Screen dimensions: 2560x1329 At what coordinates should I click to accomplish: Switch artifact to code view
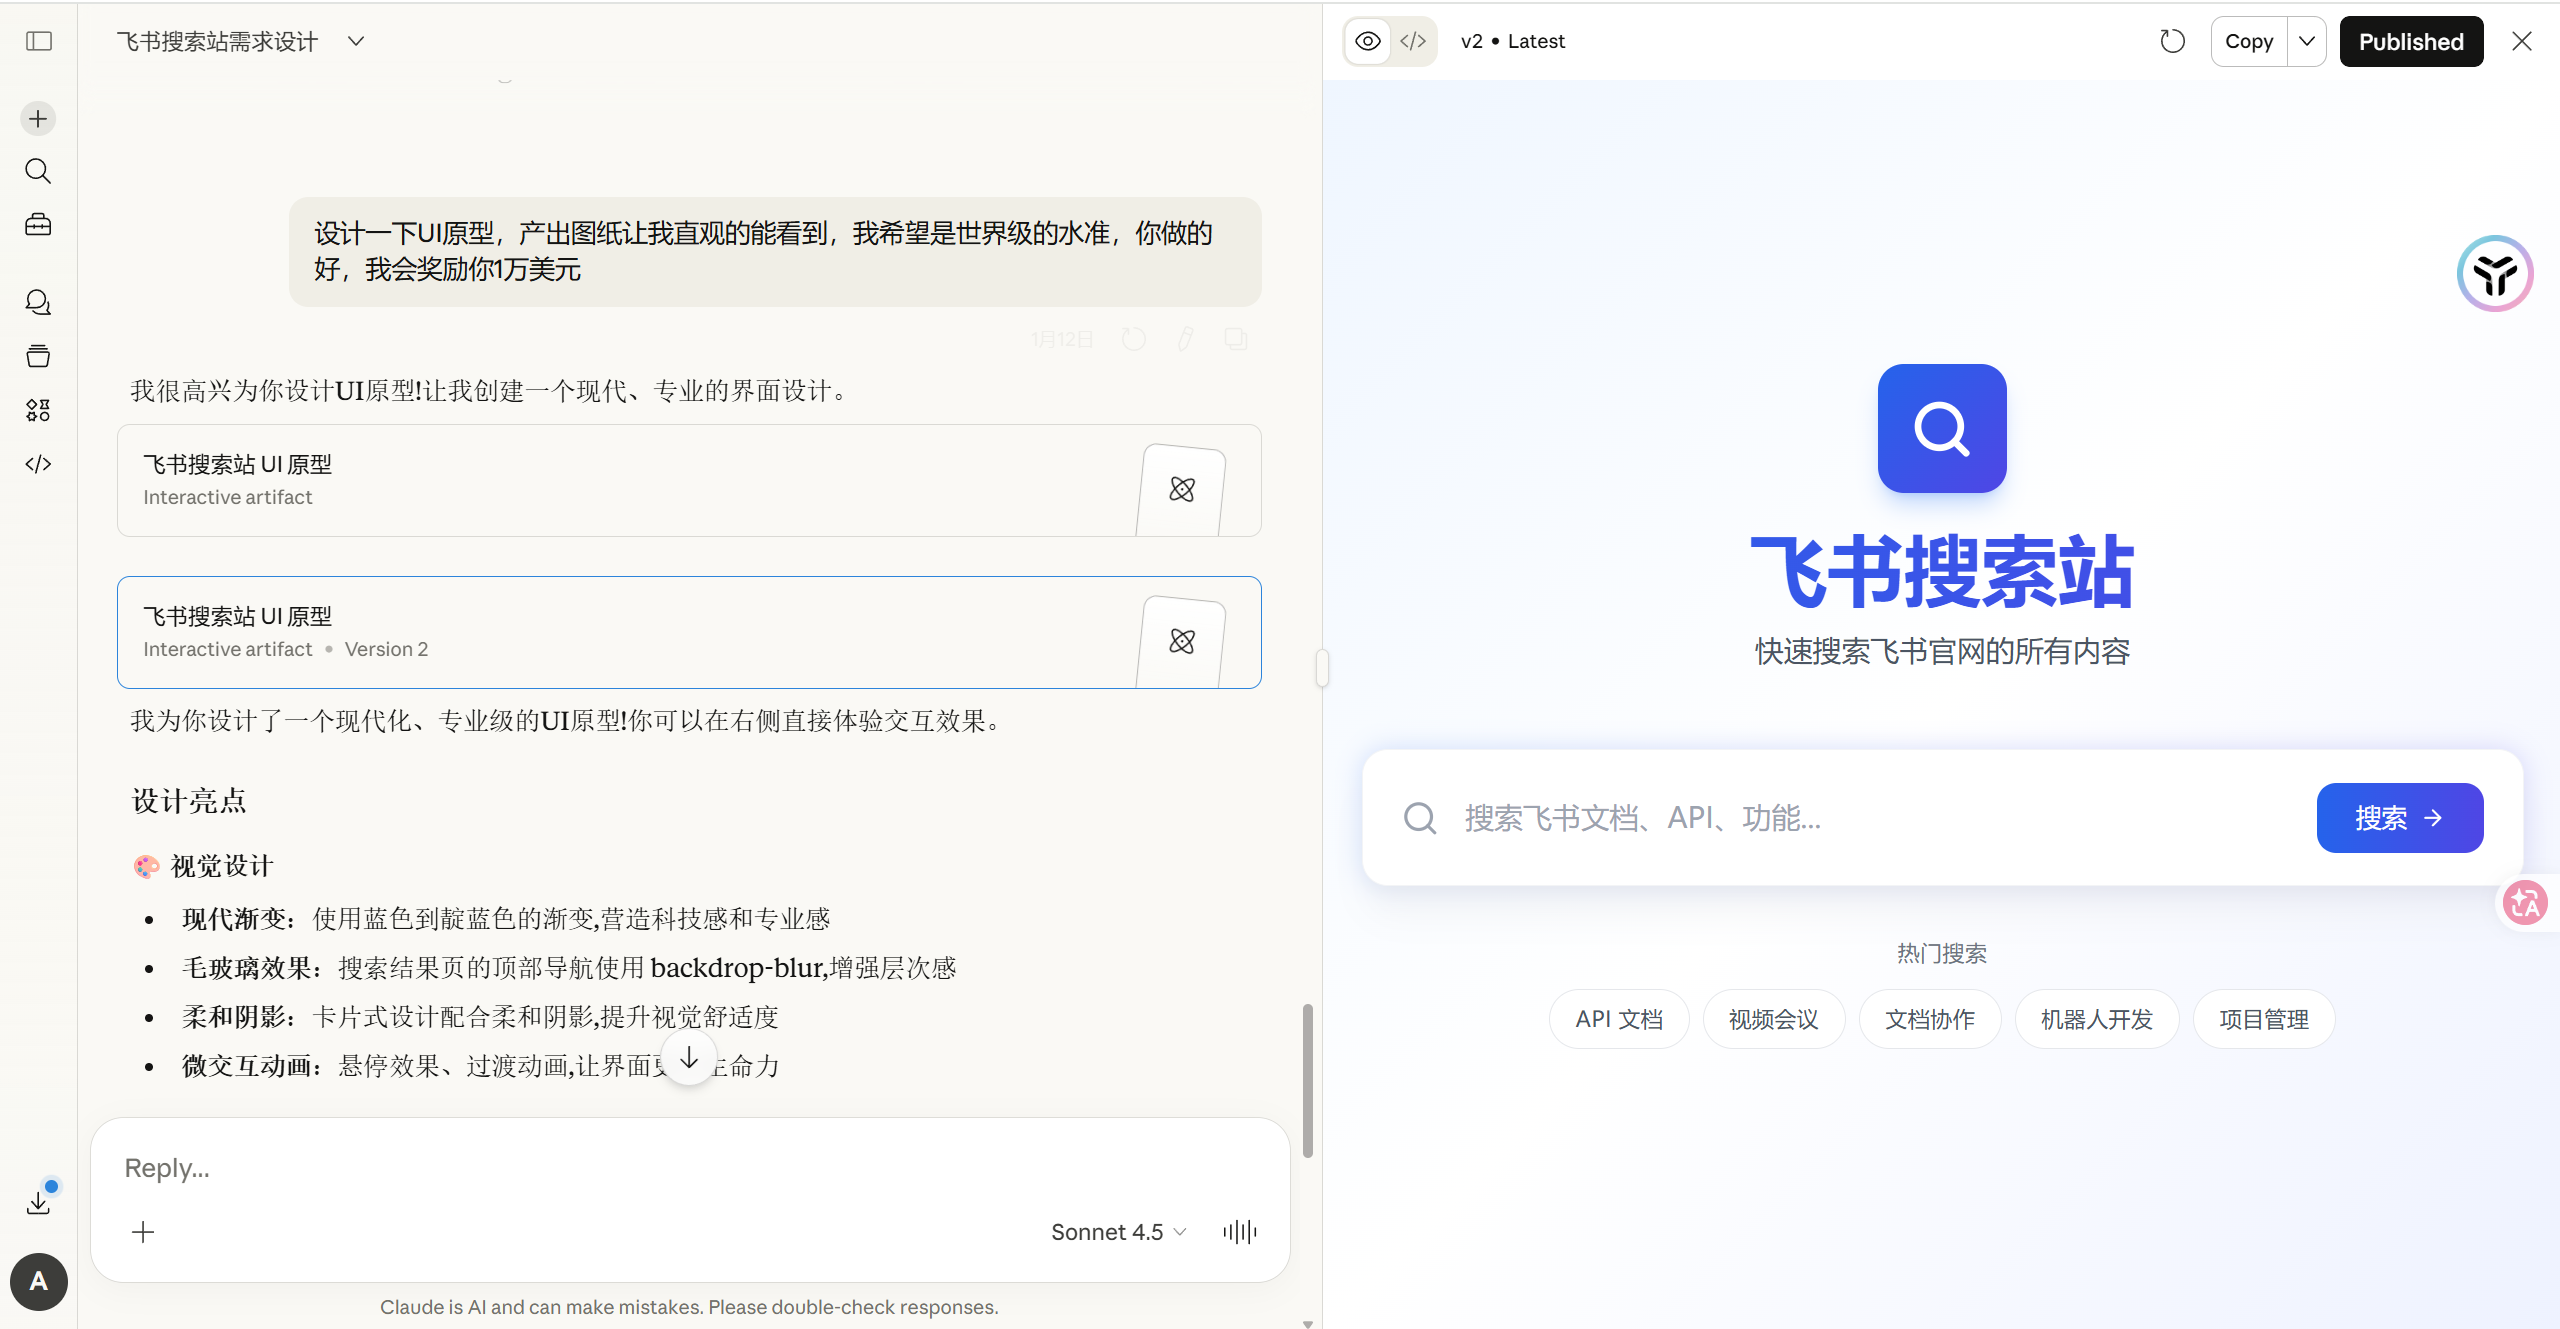click(x=1413, y=41)
